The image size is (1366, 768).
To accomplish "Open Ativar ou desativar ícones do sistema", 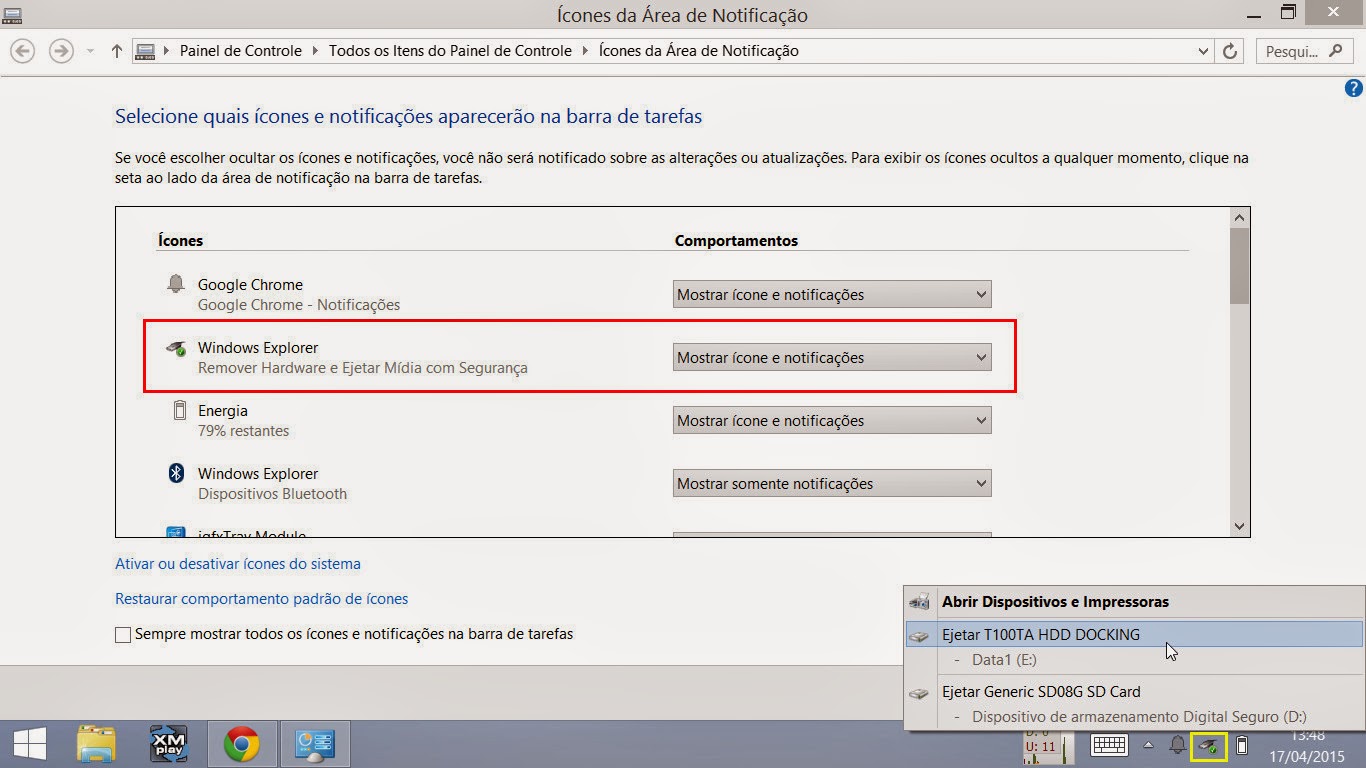I will point(238,564).
